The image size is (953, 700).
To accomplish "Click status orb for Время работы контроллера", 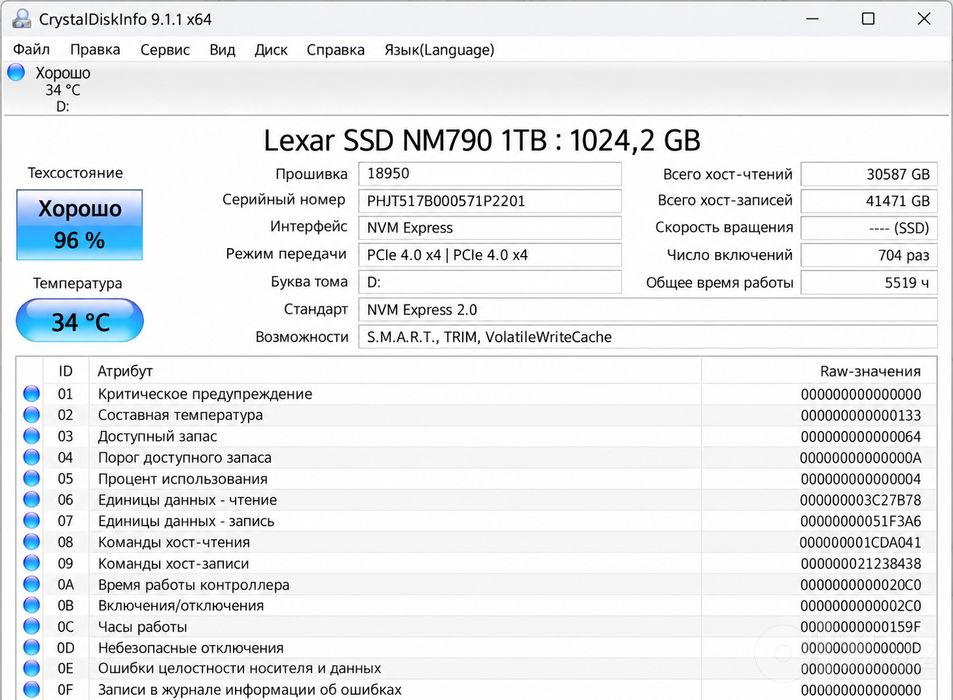I will click(x=32, y=585).
